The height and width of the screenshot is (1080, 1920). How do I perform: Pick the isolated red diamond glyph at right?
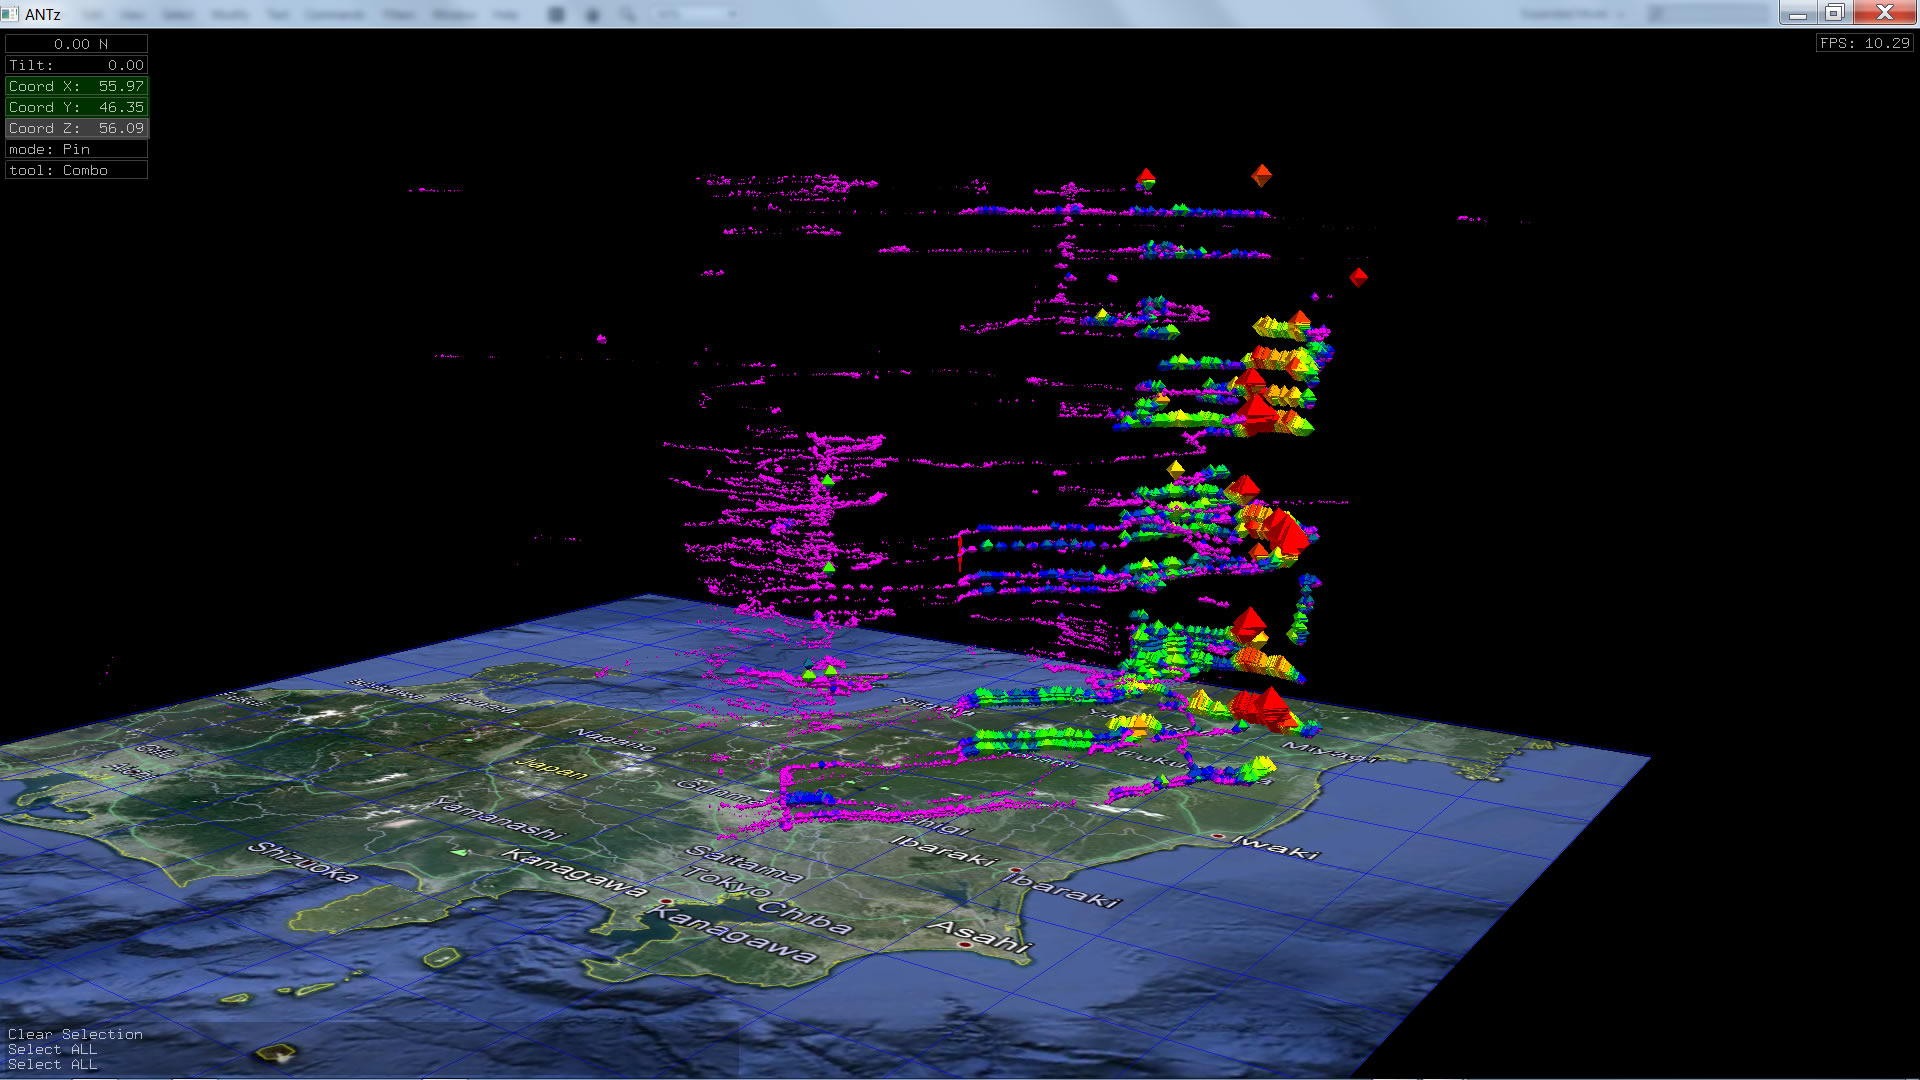[1358, 277]
